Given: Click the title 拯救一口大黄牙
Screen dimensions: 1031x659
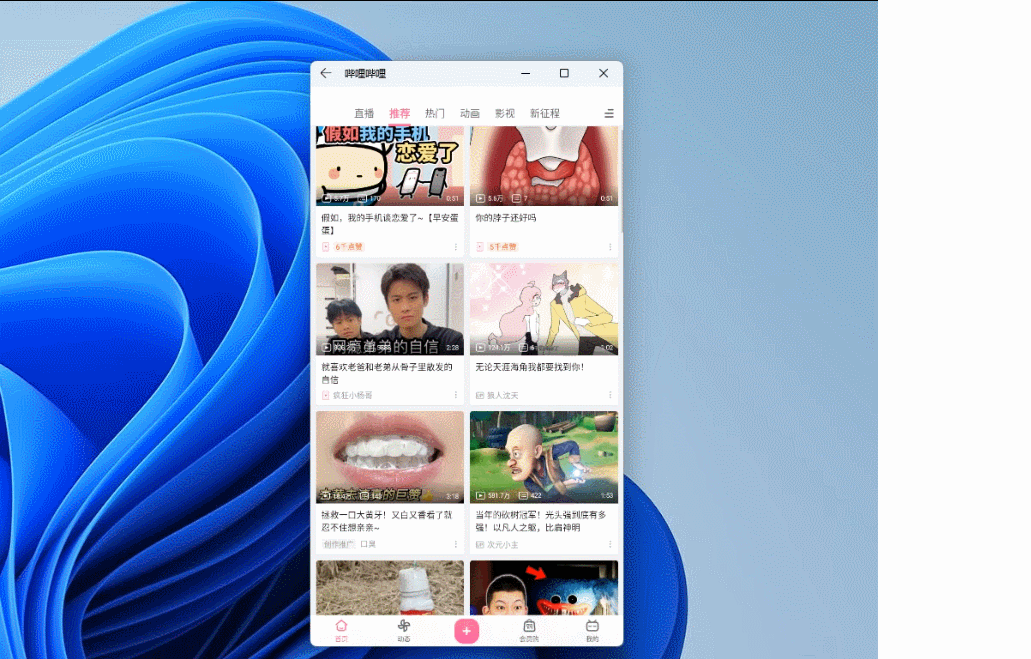Looking at the screenshot, I should [x=387, y=521].
